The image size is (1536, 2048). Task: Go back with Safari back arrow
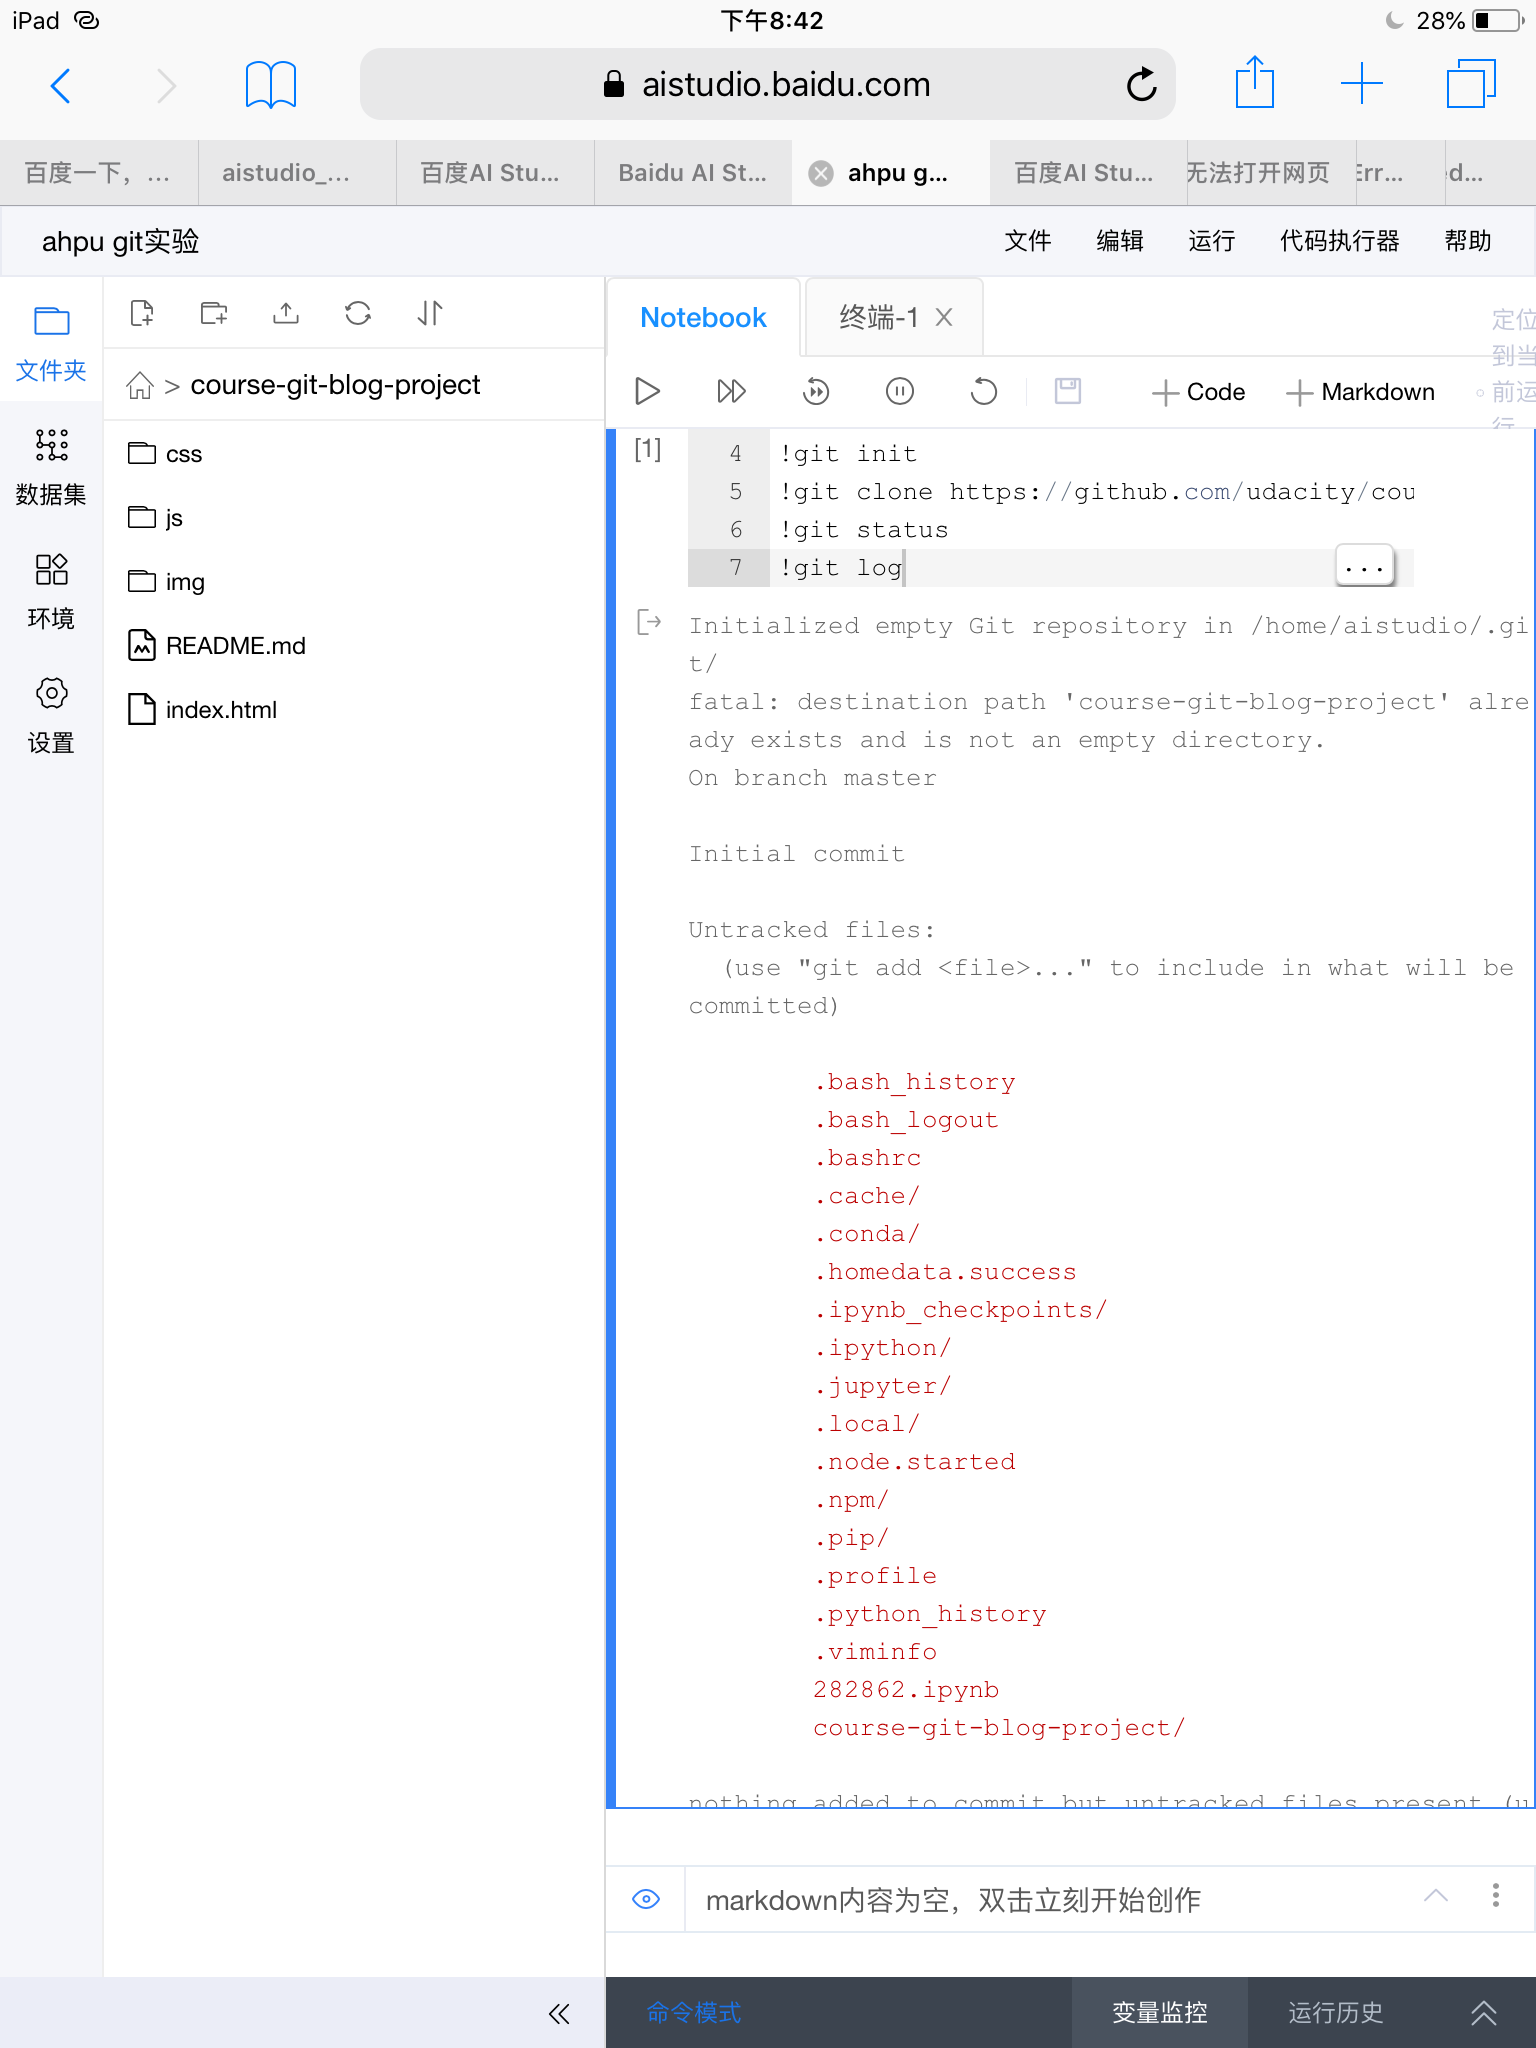[x=61, y=85]
